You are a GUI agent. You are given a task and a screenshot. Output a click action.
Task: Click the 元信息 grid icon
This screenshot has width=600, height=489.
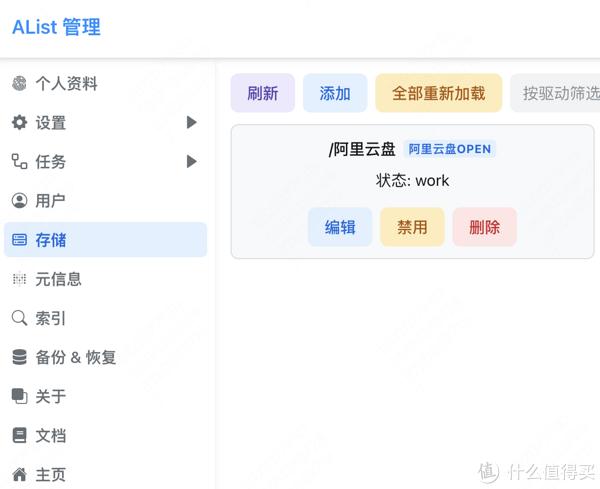19,279
